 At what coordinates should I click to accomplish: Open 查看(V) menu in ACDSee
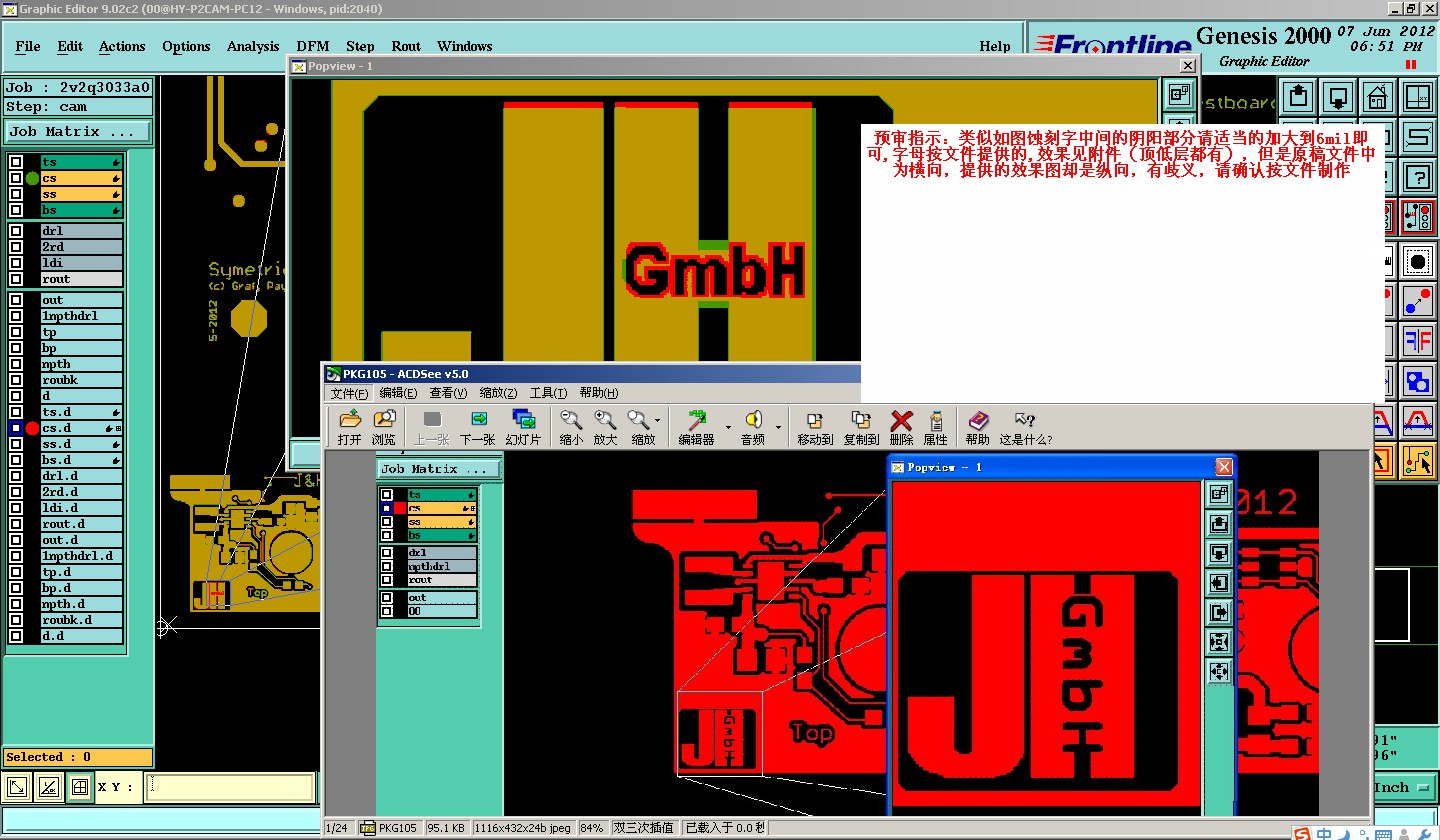448,393
